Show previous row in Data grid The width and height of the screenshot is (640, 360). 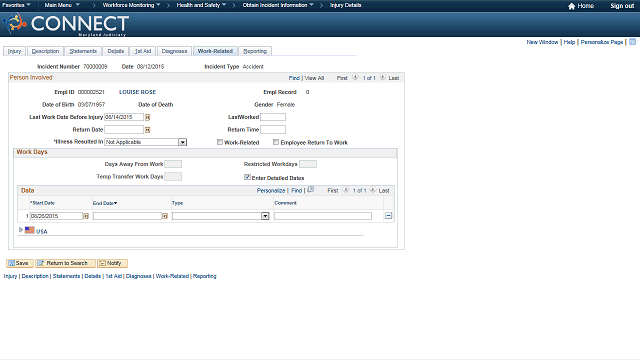pyautogui.click(x=345, y=190)
